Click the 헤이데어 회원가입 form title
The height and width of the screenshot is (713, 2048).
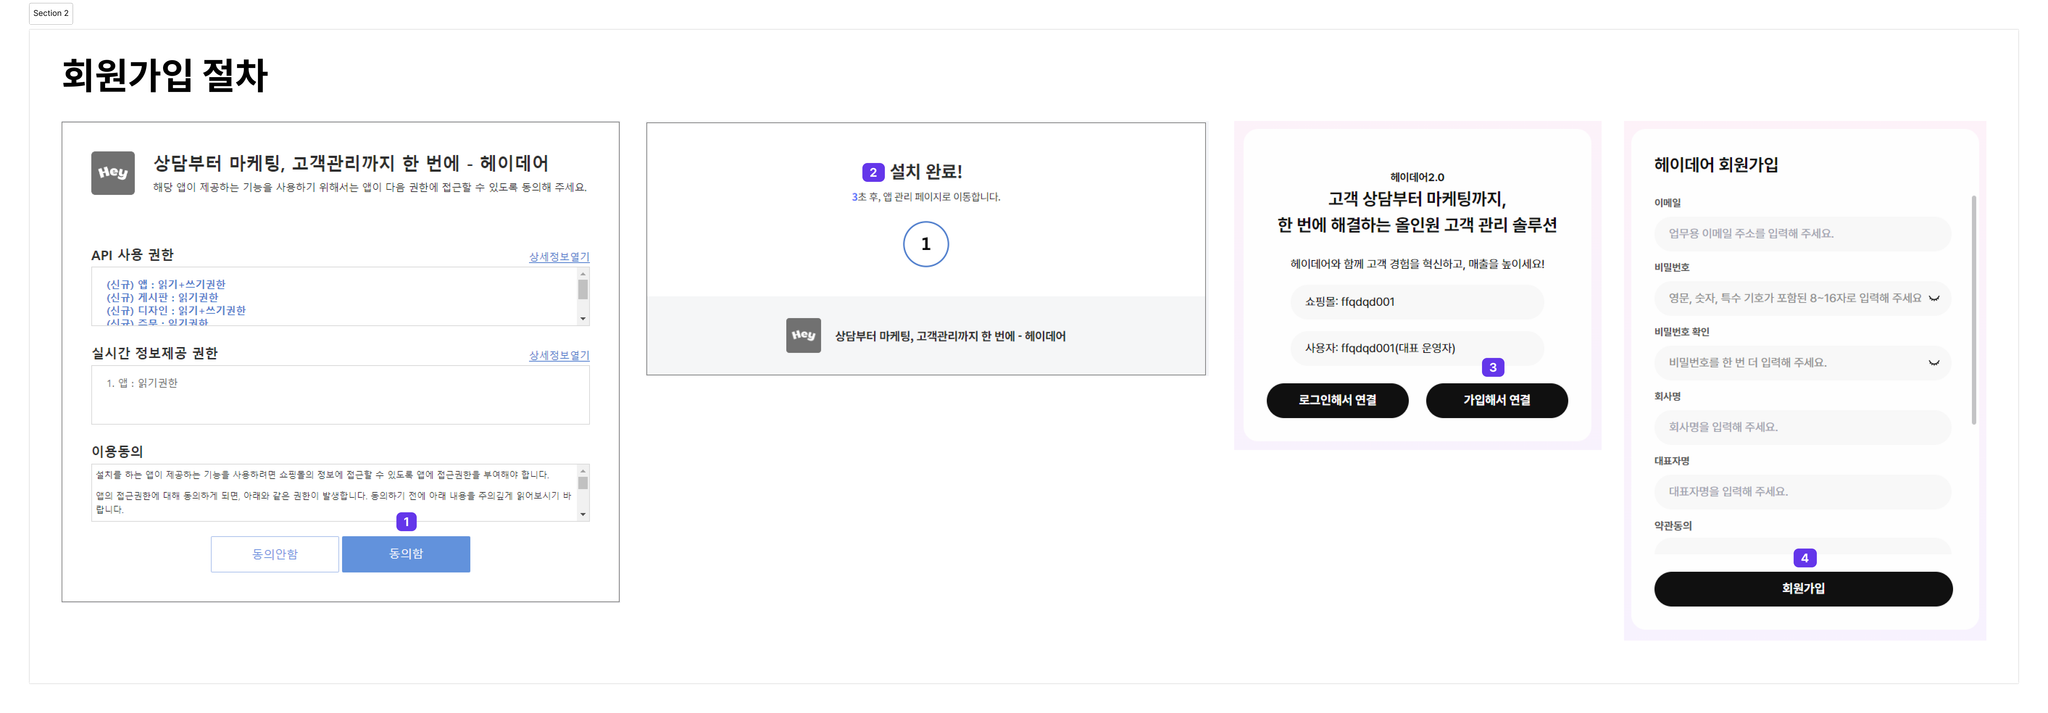(x=1716, y=165)
